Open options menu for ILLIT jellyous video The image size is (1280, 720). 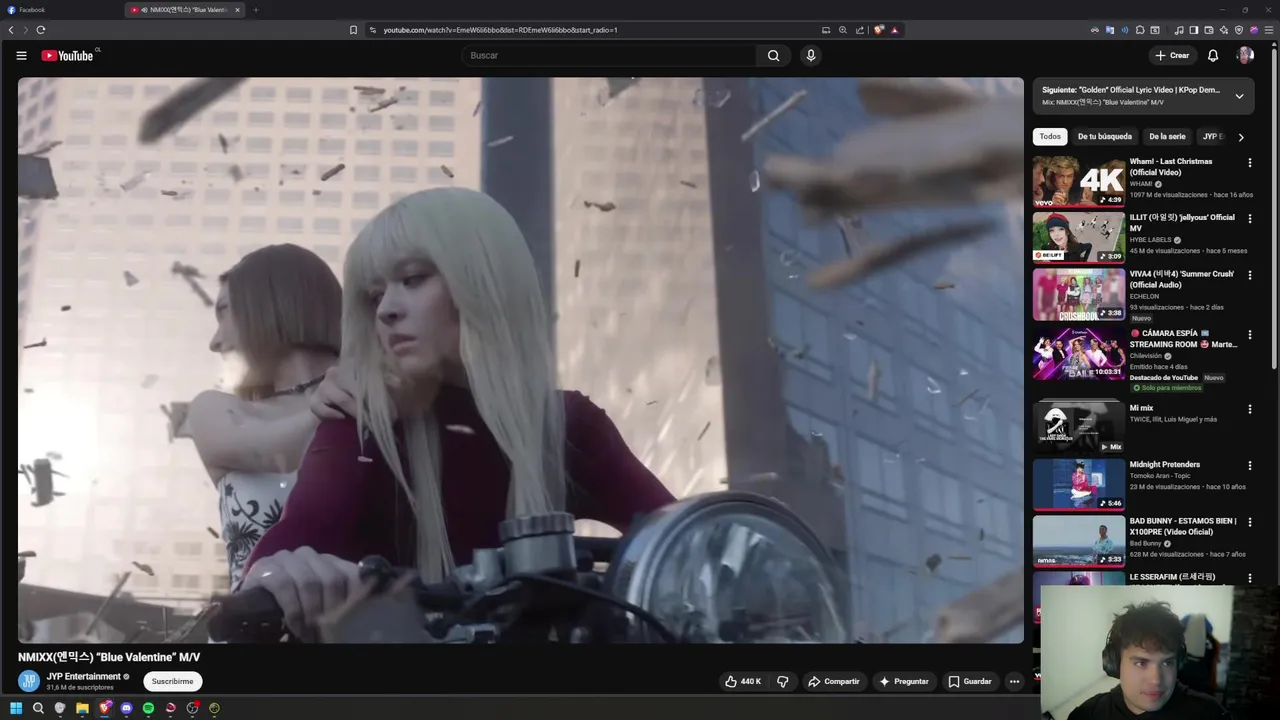pos(1249,219)
